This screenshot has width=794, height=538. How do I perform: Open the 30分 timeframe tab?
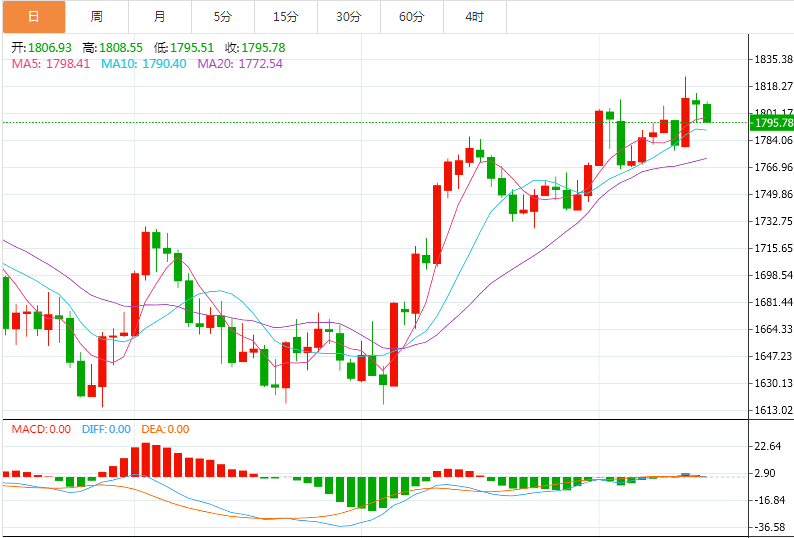(349, 17)
